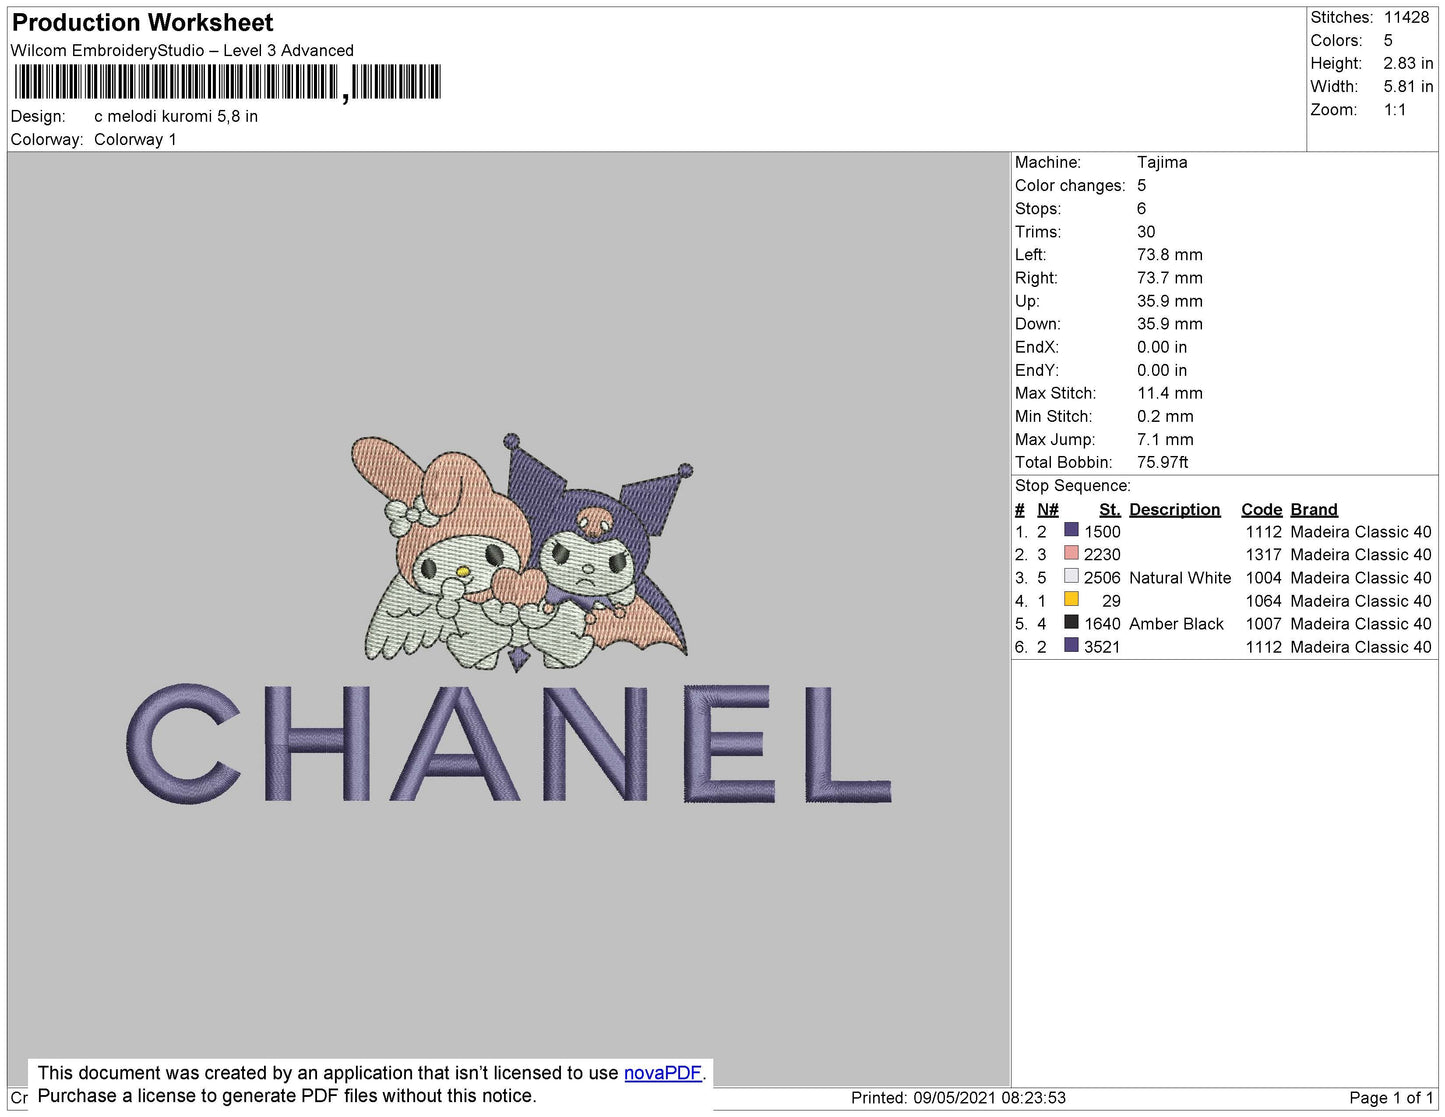Click the purple swatch for stop 6
This screenshot has height=1117, width=1445.
tap(1071, 645)
